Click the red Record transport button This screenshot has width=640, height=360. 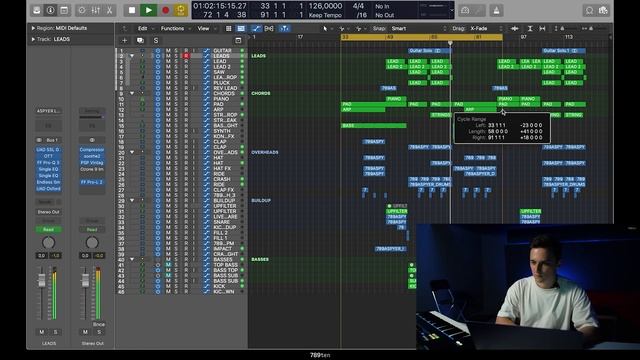(165, 10)
